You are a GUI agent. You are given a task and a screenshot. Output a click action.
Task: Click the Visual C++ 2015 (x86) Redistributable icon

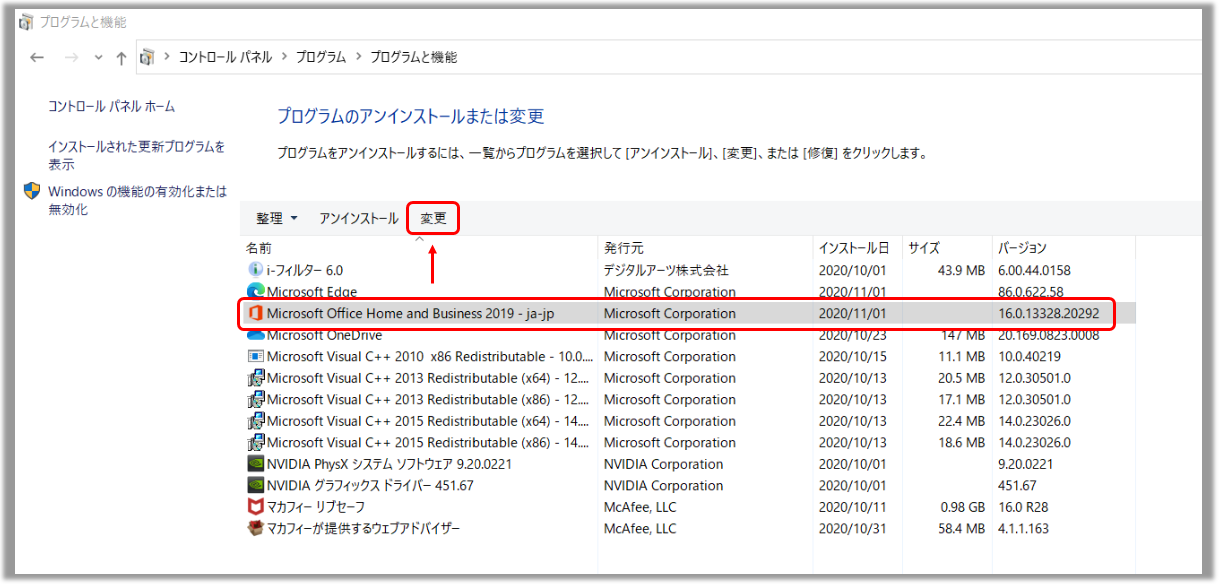tap(255, 443)
